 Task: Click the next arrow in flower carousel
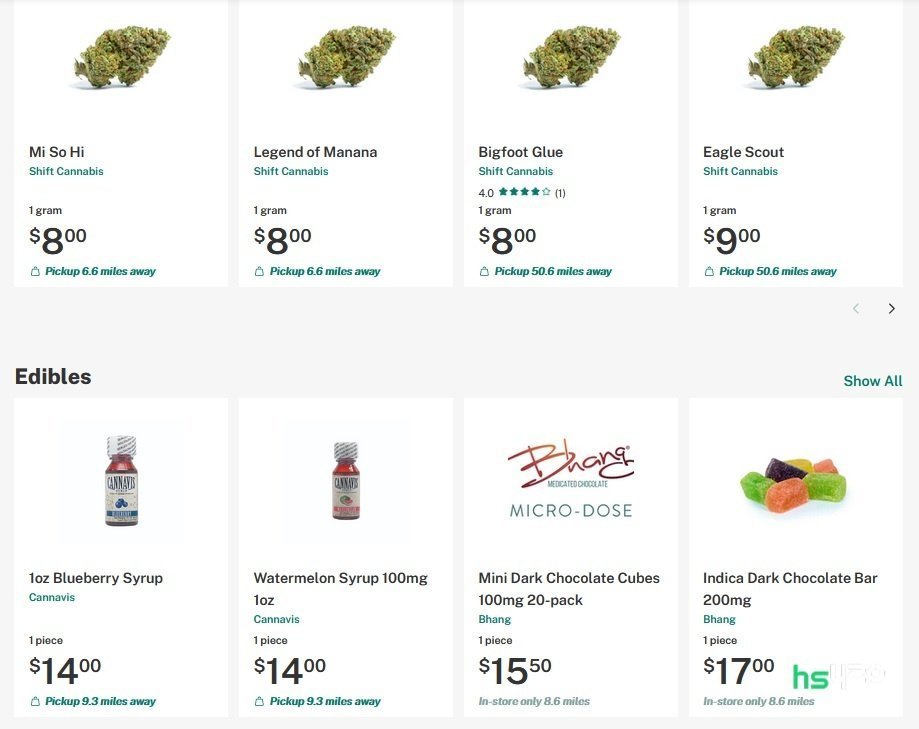[x=891, y=308]
